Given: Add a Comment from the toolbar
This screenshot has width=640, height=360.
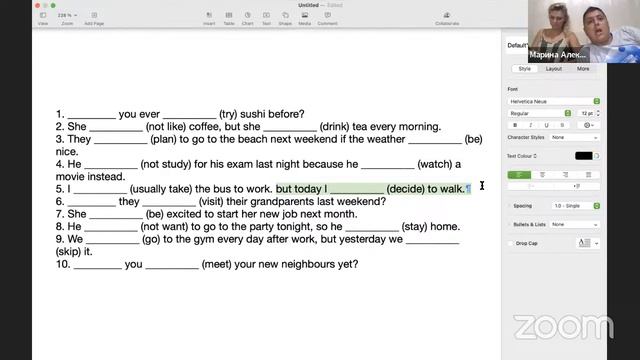Looking at the screenshot, I should pyautogui.click(x=328, y=16).
